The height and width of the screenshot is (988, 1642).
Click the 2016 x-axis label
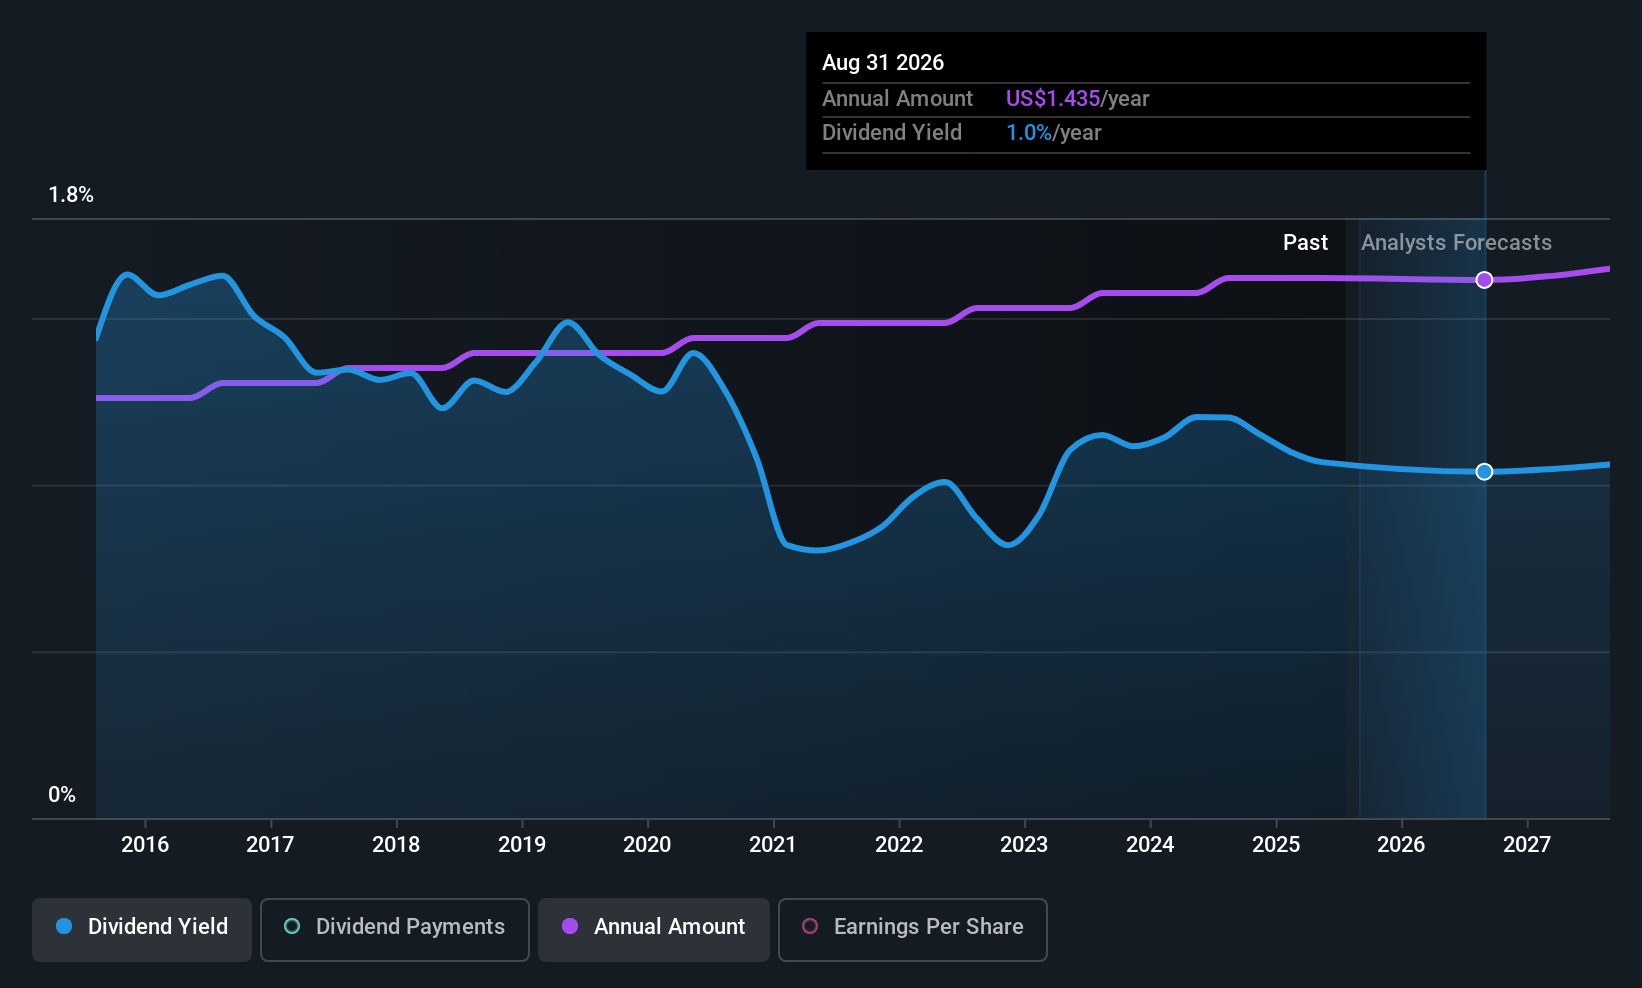tap(145, 845)
